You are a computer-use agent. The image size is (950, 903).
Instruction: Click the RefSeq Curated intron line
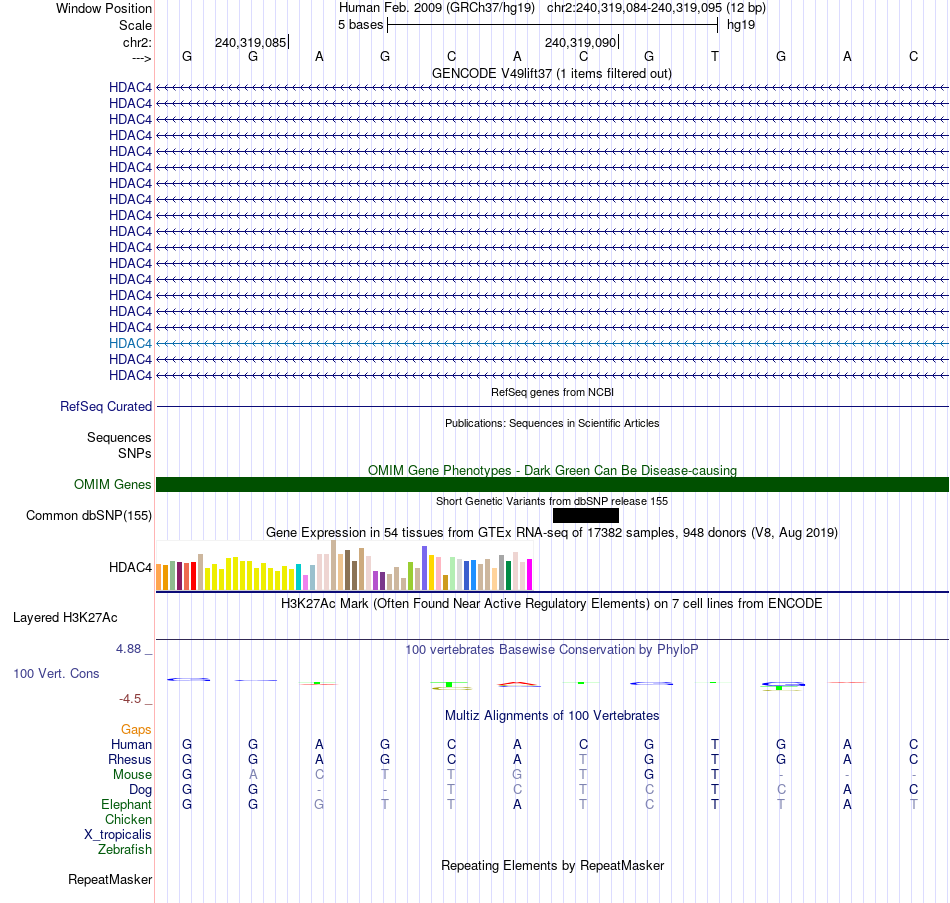(x=552, y=407)
